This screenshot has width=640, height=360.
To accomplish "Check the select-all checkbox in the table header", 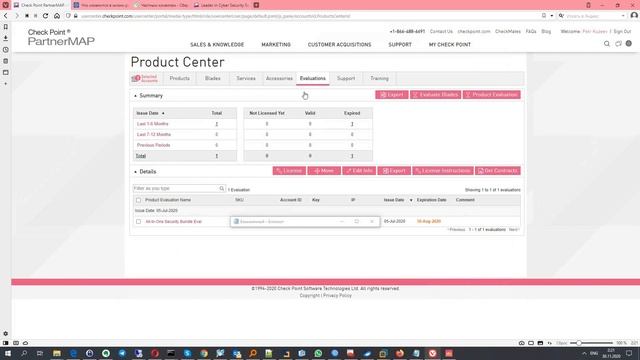I will 138,200.
